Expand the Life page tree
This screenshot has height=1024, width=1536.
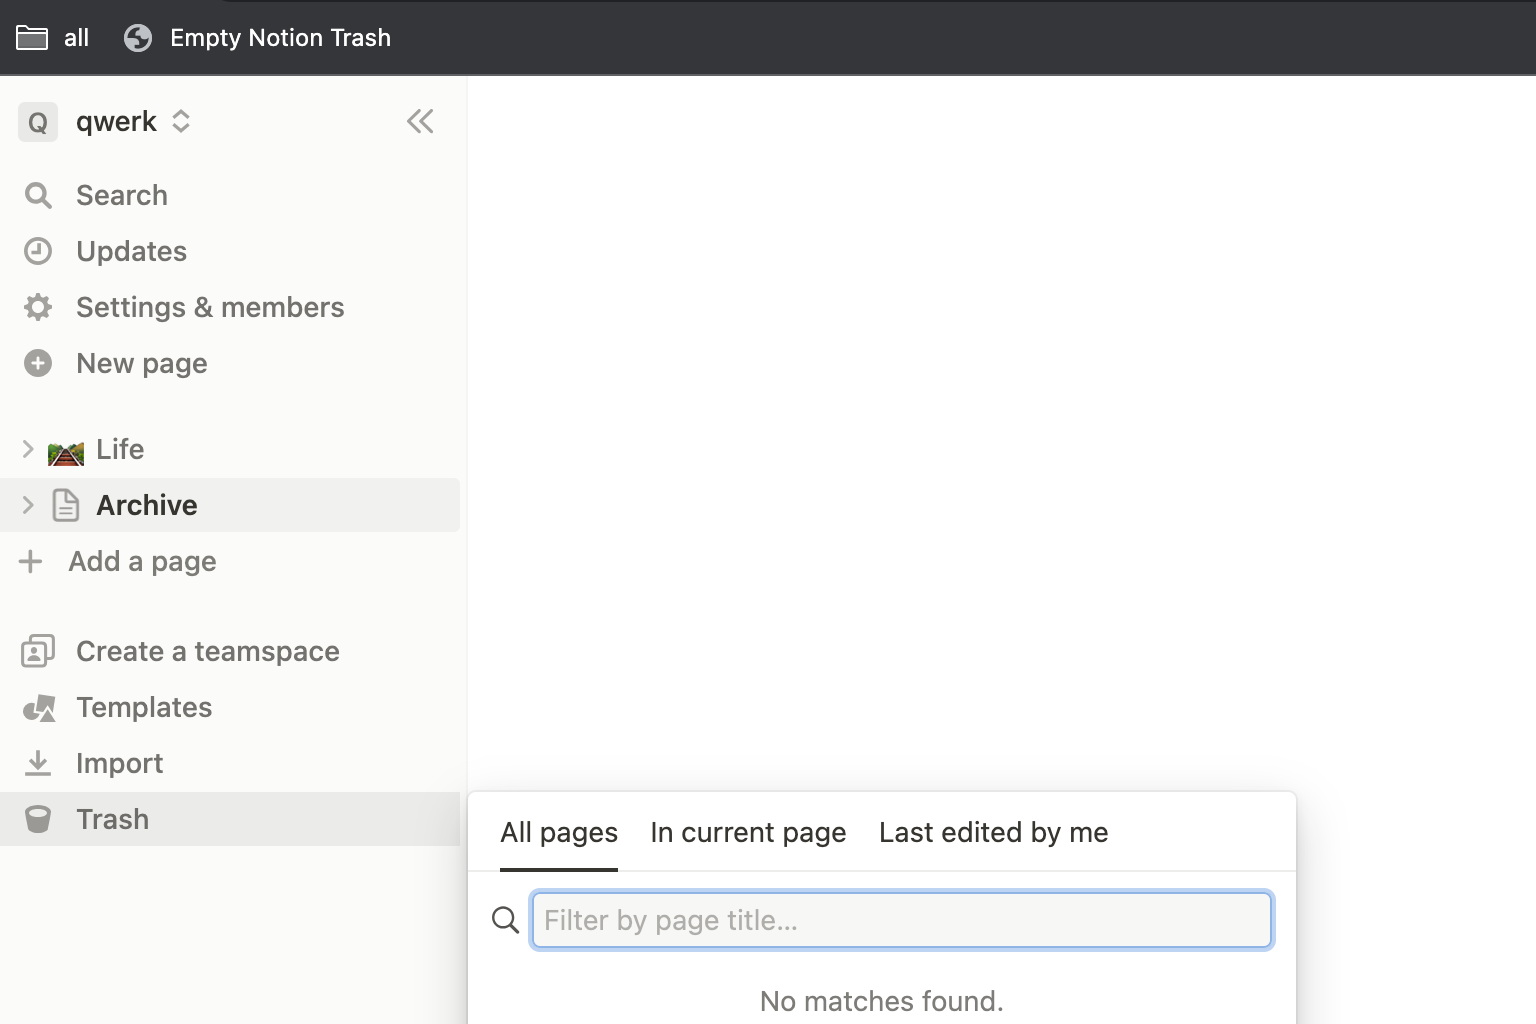pos(27,449)
